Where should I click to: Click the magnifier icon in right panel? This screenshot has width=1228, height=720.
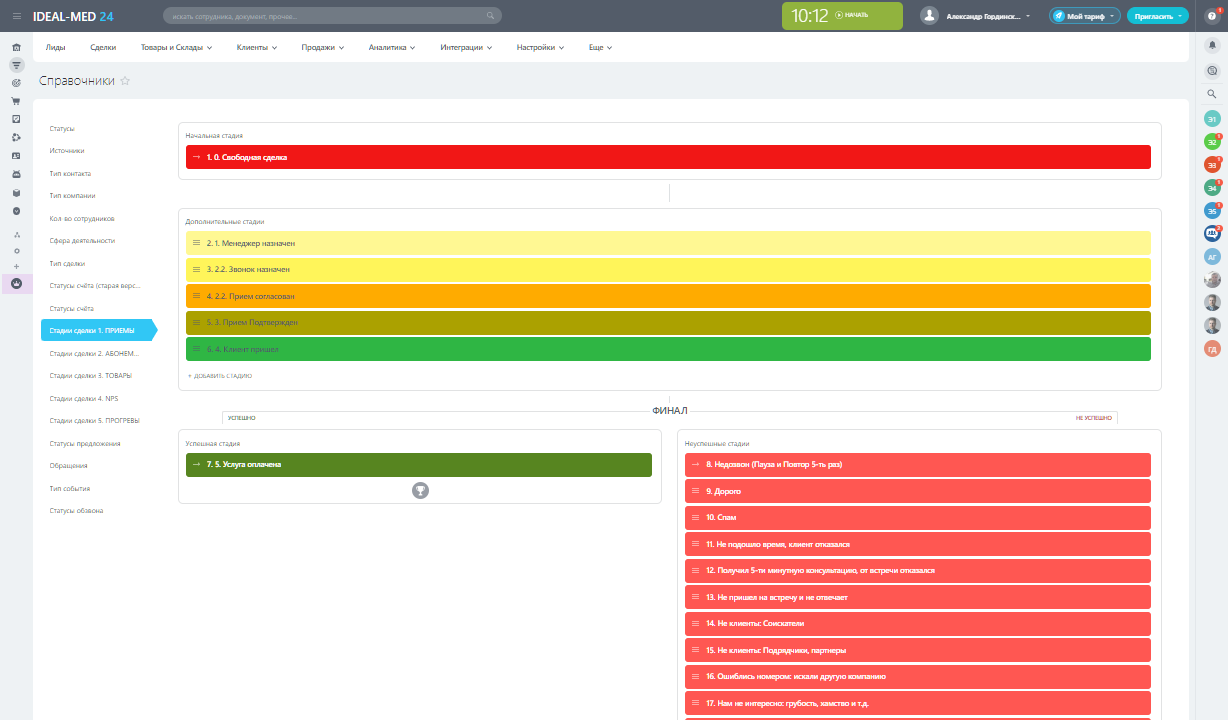(x=1212, y=94)
